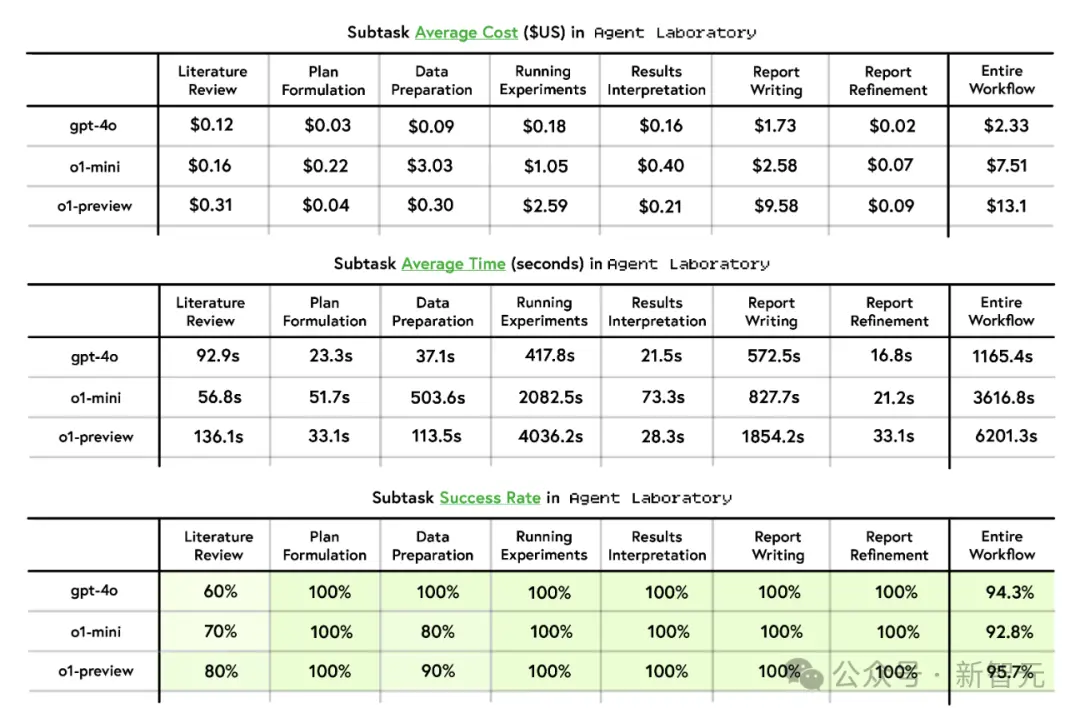This screenshot has width=1080, height=718.
Task: Click the 60% literature review success cell
Action: [220, 591]
